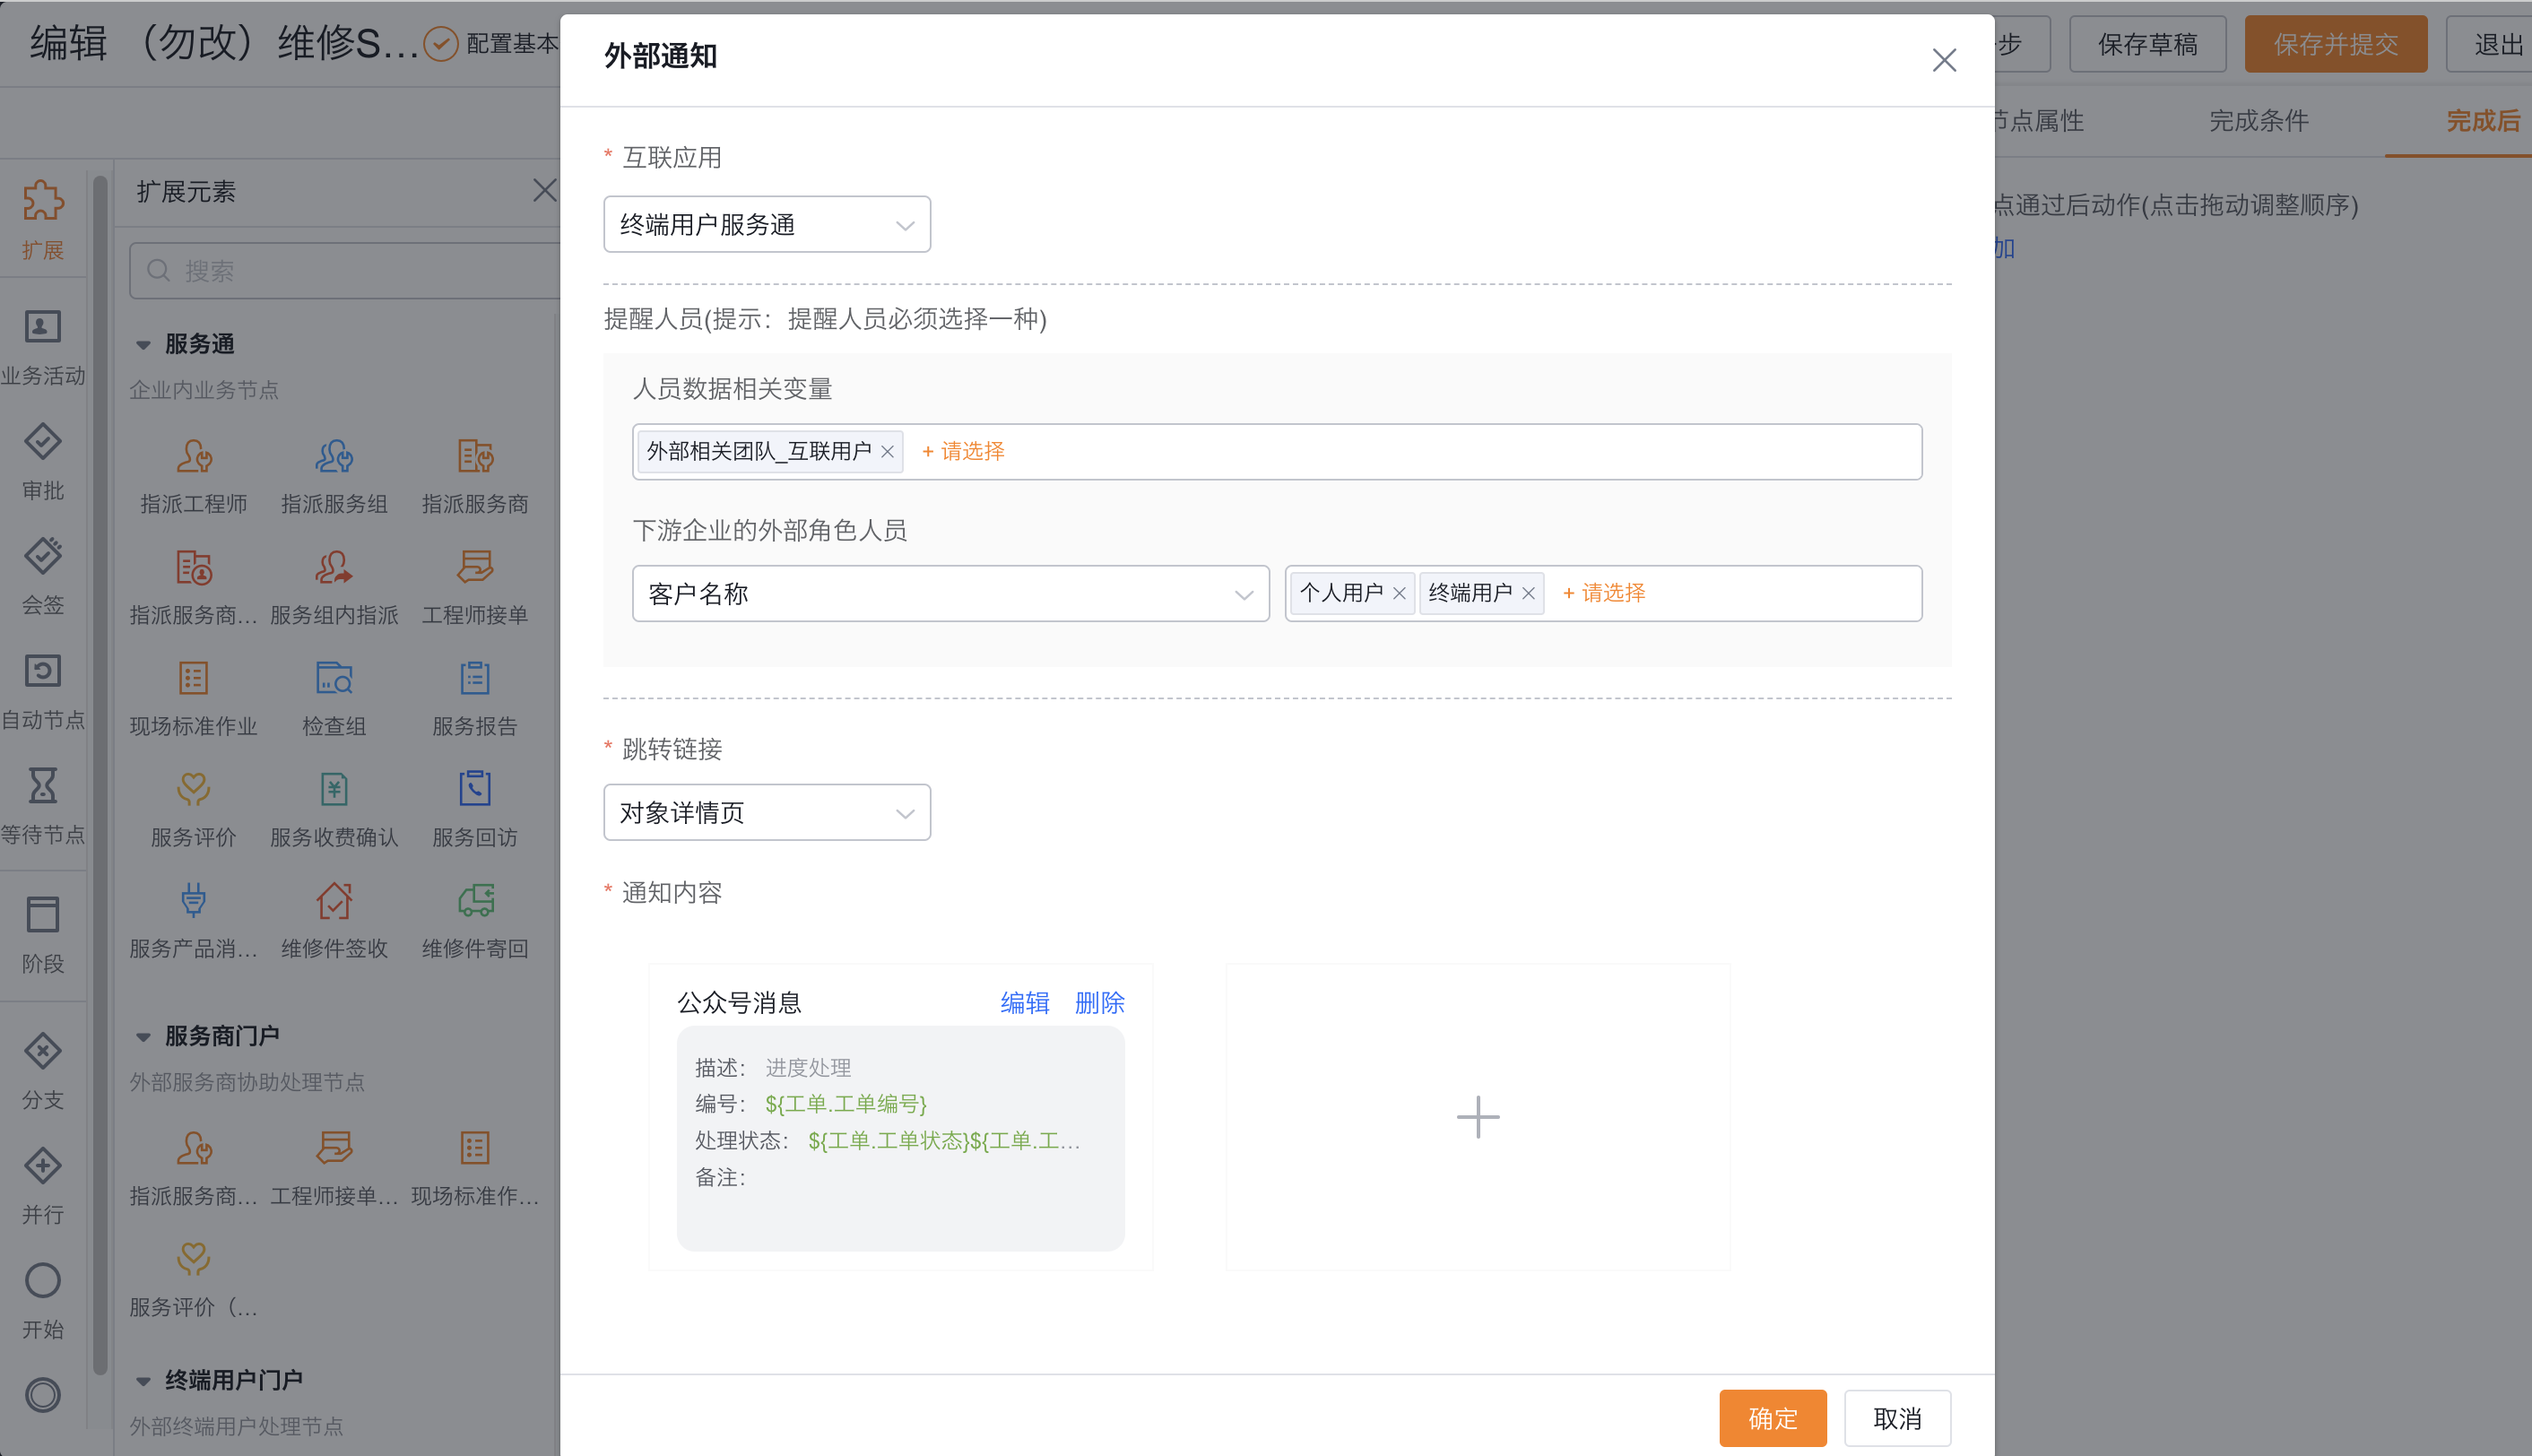Confirm the dialog with 确定
This screenshot has height=1456, width=2532.
tap(1773, 1418)
